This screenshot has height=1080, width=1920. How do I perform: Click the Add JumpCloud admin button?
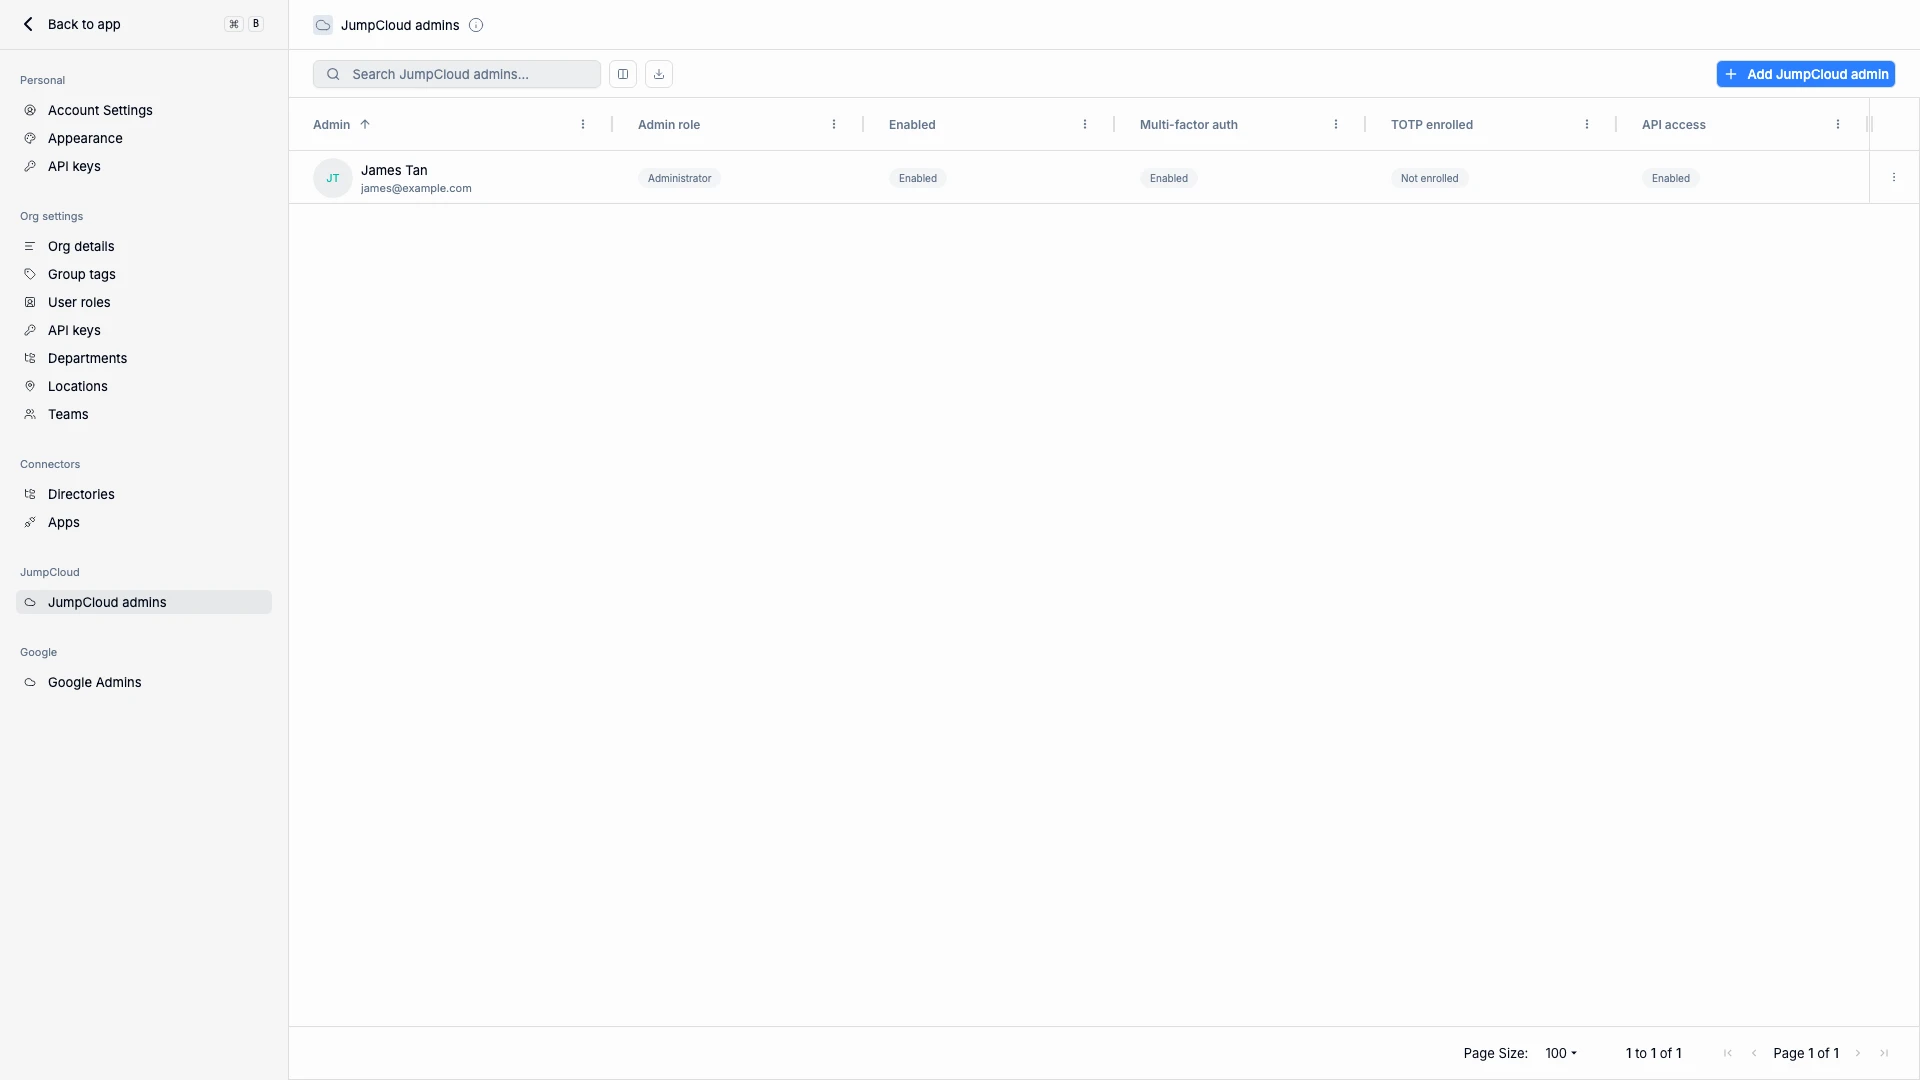coord(1806,73)
